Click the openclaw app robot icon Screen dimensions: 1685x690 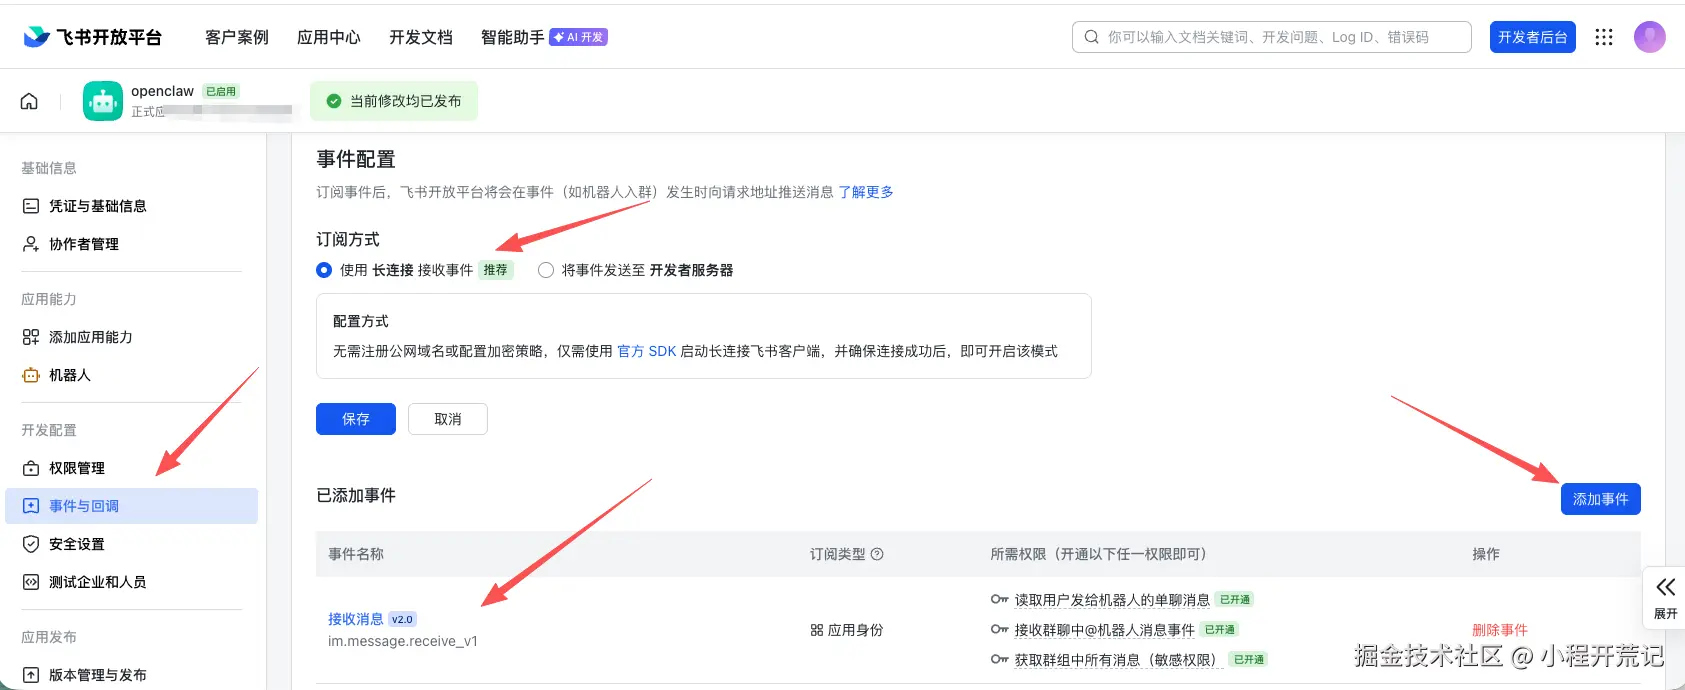(x=103, y=101)
